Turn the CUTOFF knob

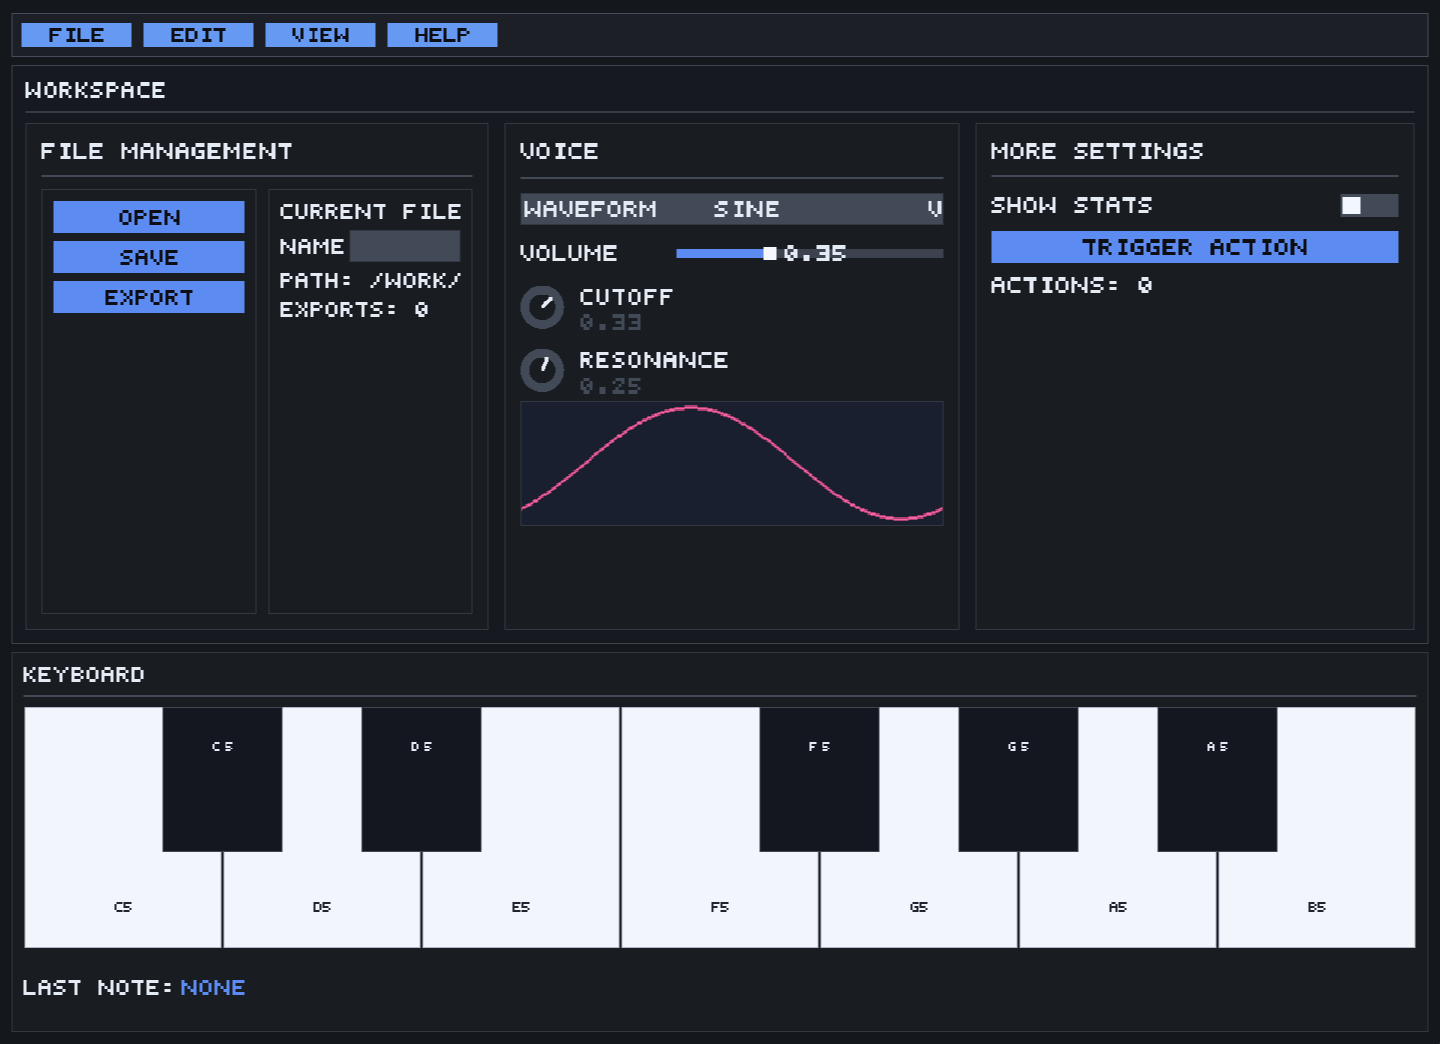coord(542,307)
